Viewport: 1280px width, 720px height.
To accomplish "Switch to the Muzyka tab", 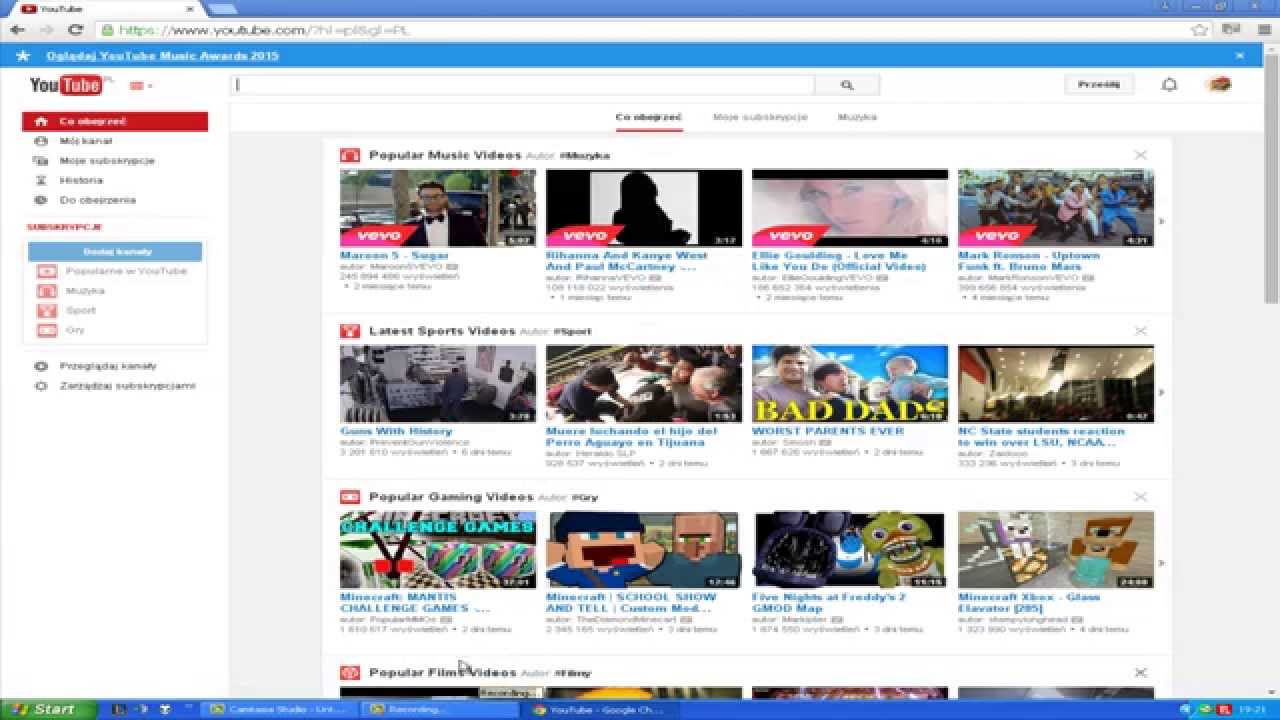I will coord(857,117).
